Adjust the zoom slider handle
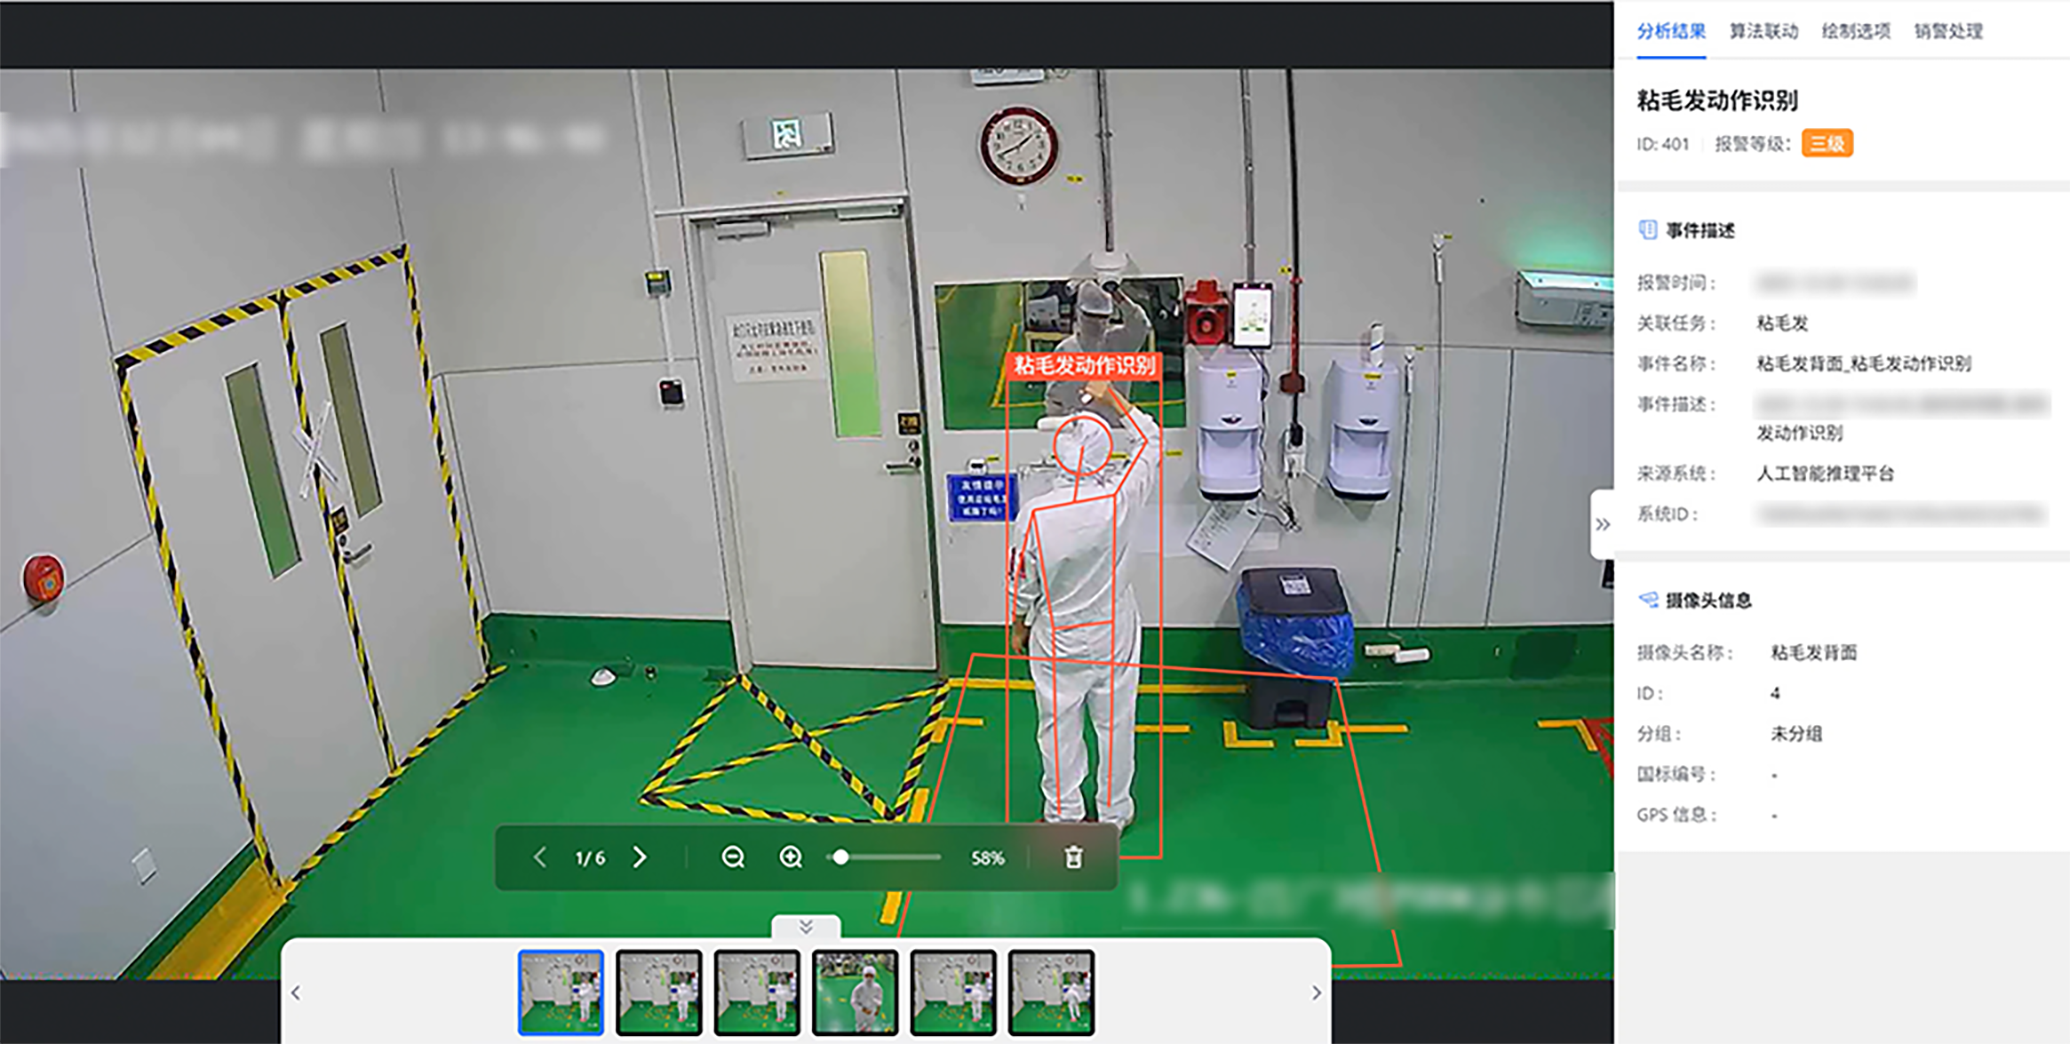 (x=841, y=857)
